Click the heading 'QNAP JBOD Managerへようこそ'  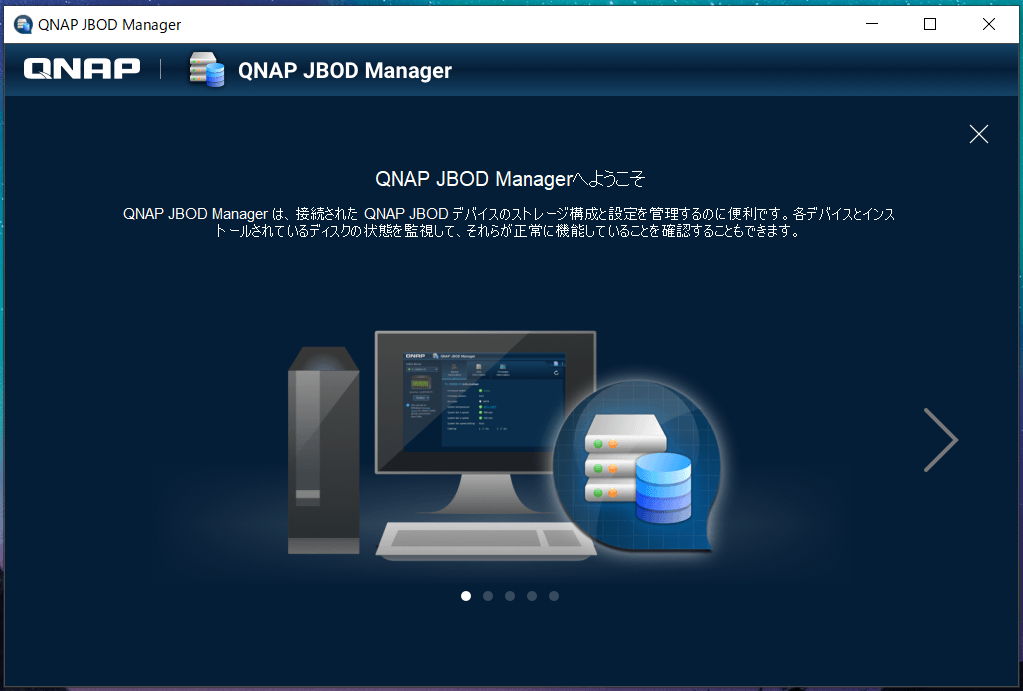(510, 179)
